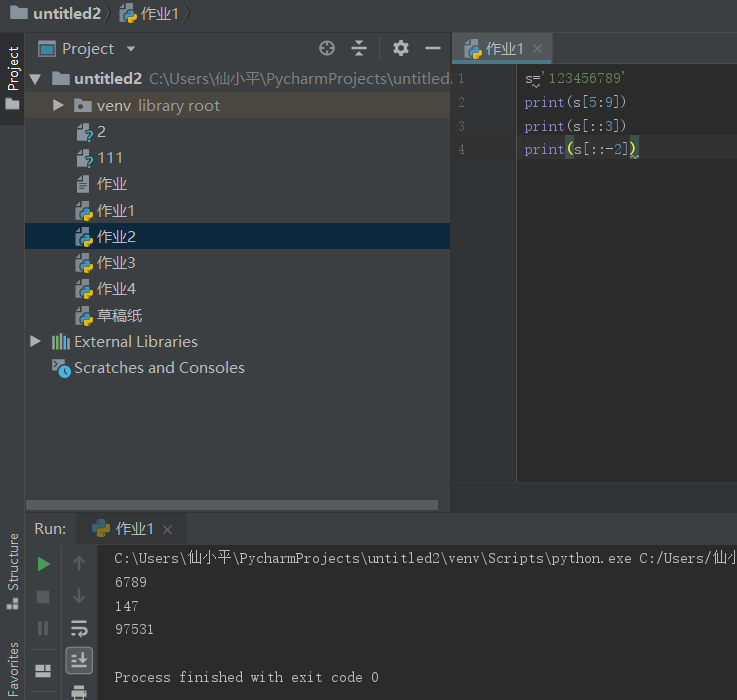This screenshot has width=737, height=700.
Task: Click the untitled2 root folder row
Action: 237,79
